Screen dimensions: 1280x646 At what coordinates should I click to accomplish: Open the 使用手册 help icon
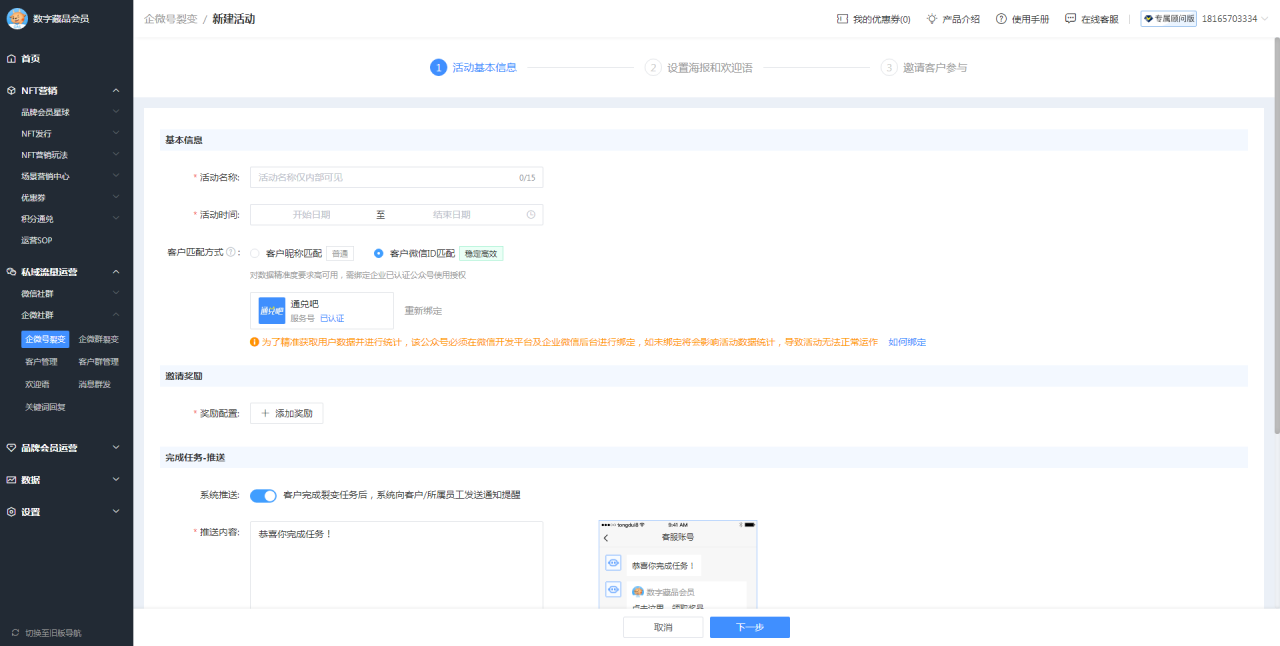1000,18
